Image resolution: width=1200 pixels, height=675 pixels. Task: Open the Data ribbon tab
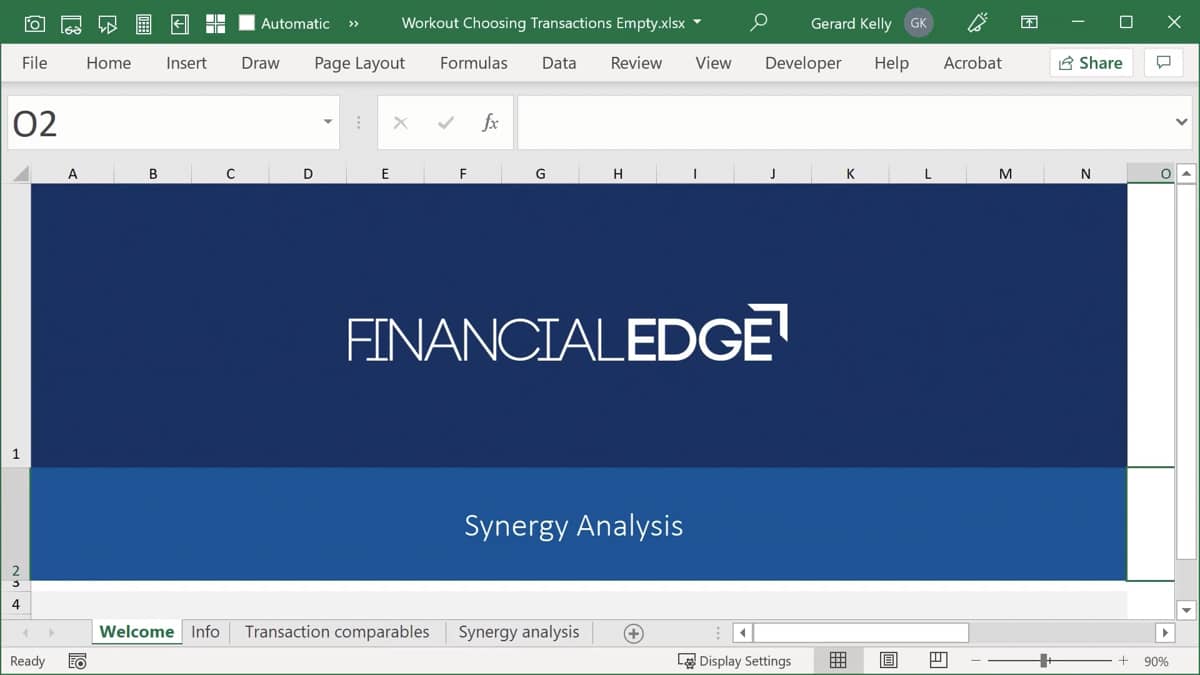(559, 63)
